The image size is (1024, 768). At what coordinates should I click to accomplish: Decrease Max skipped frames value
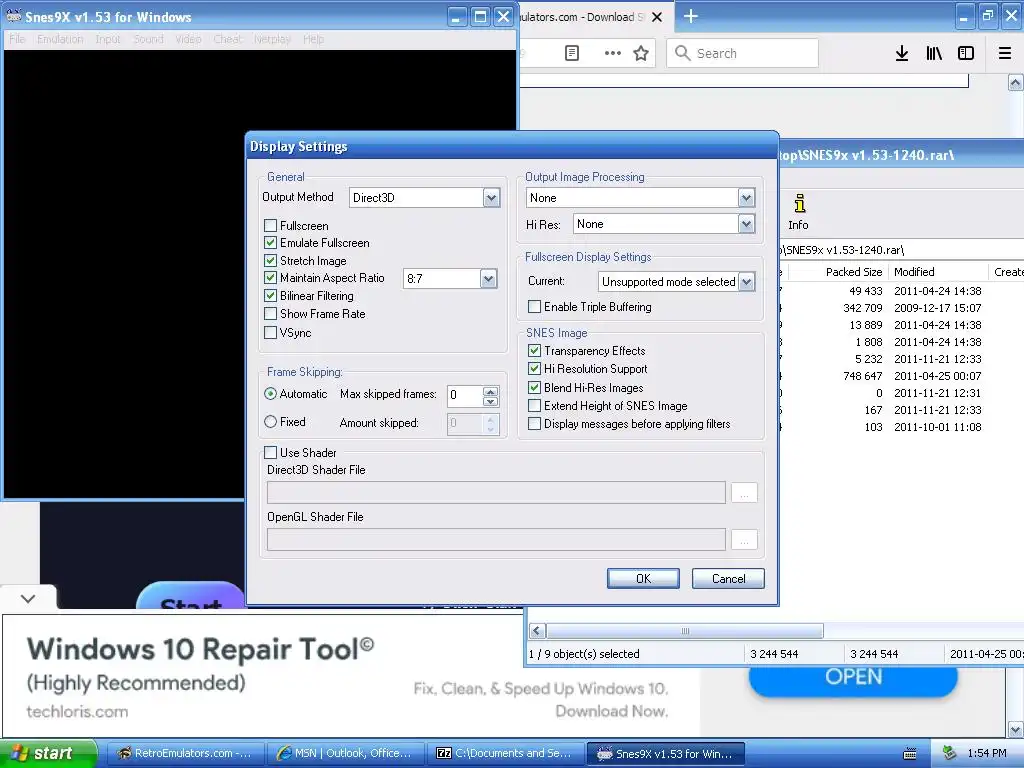pyautogui.click(x=490, y=400)
